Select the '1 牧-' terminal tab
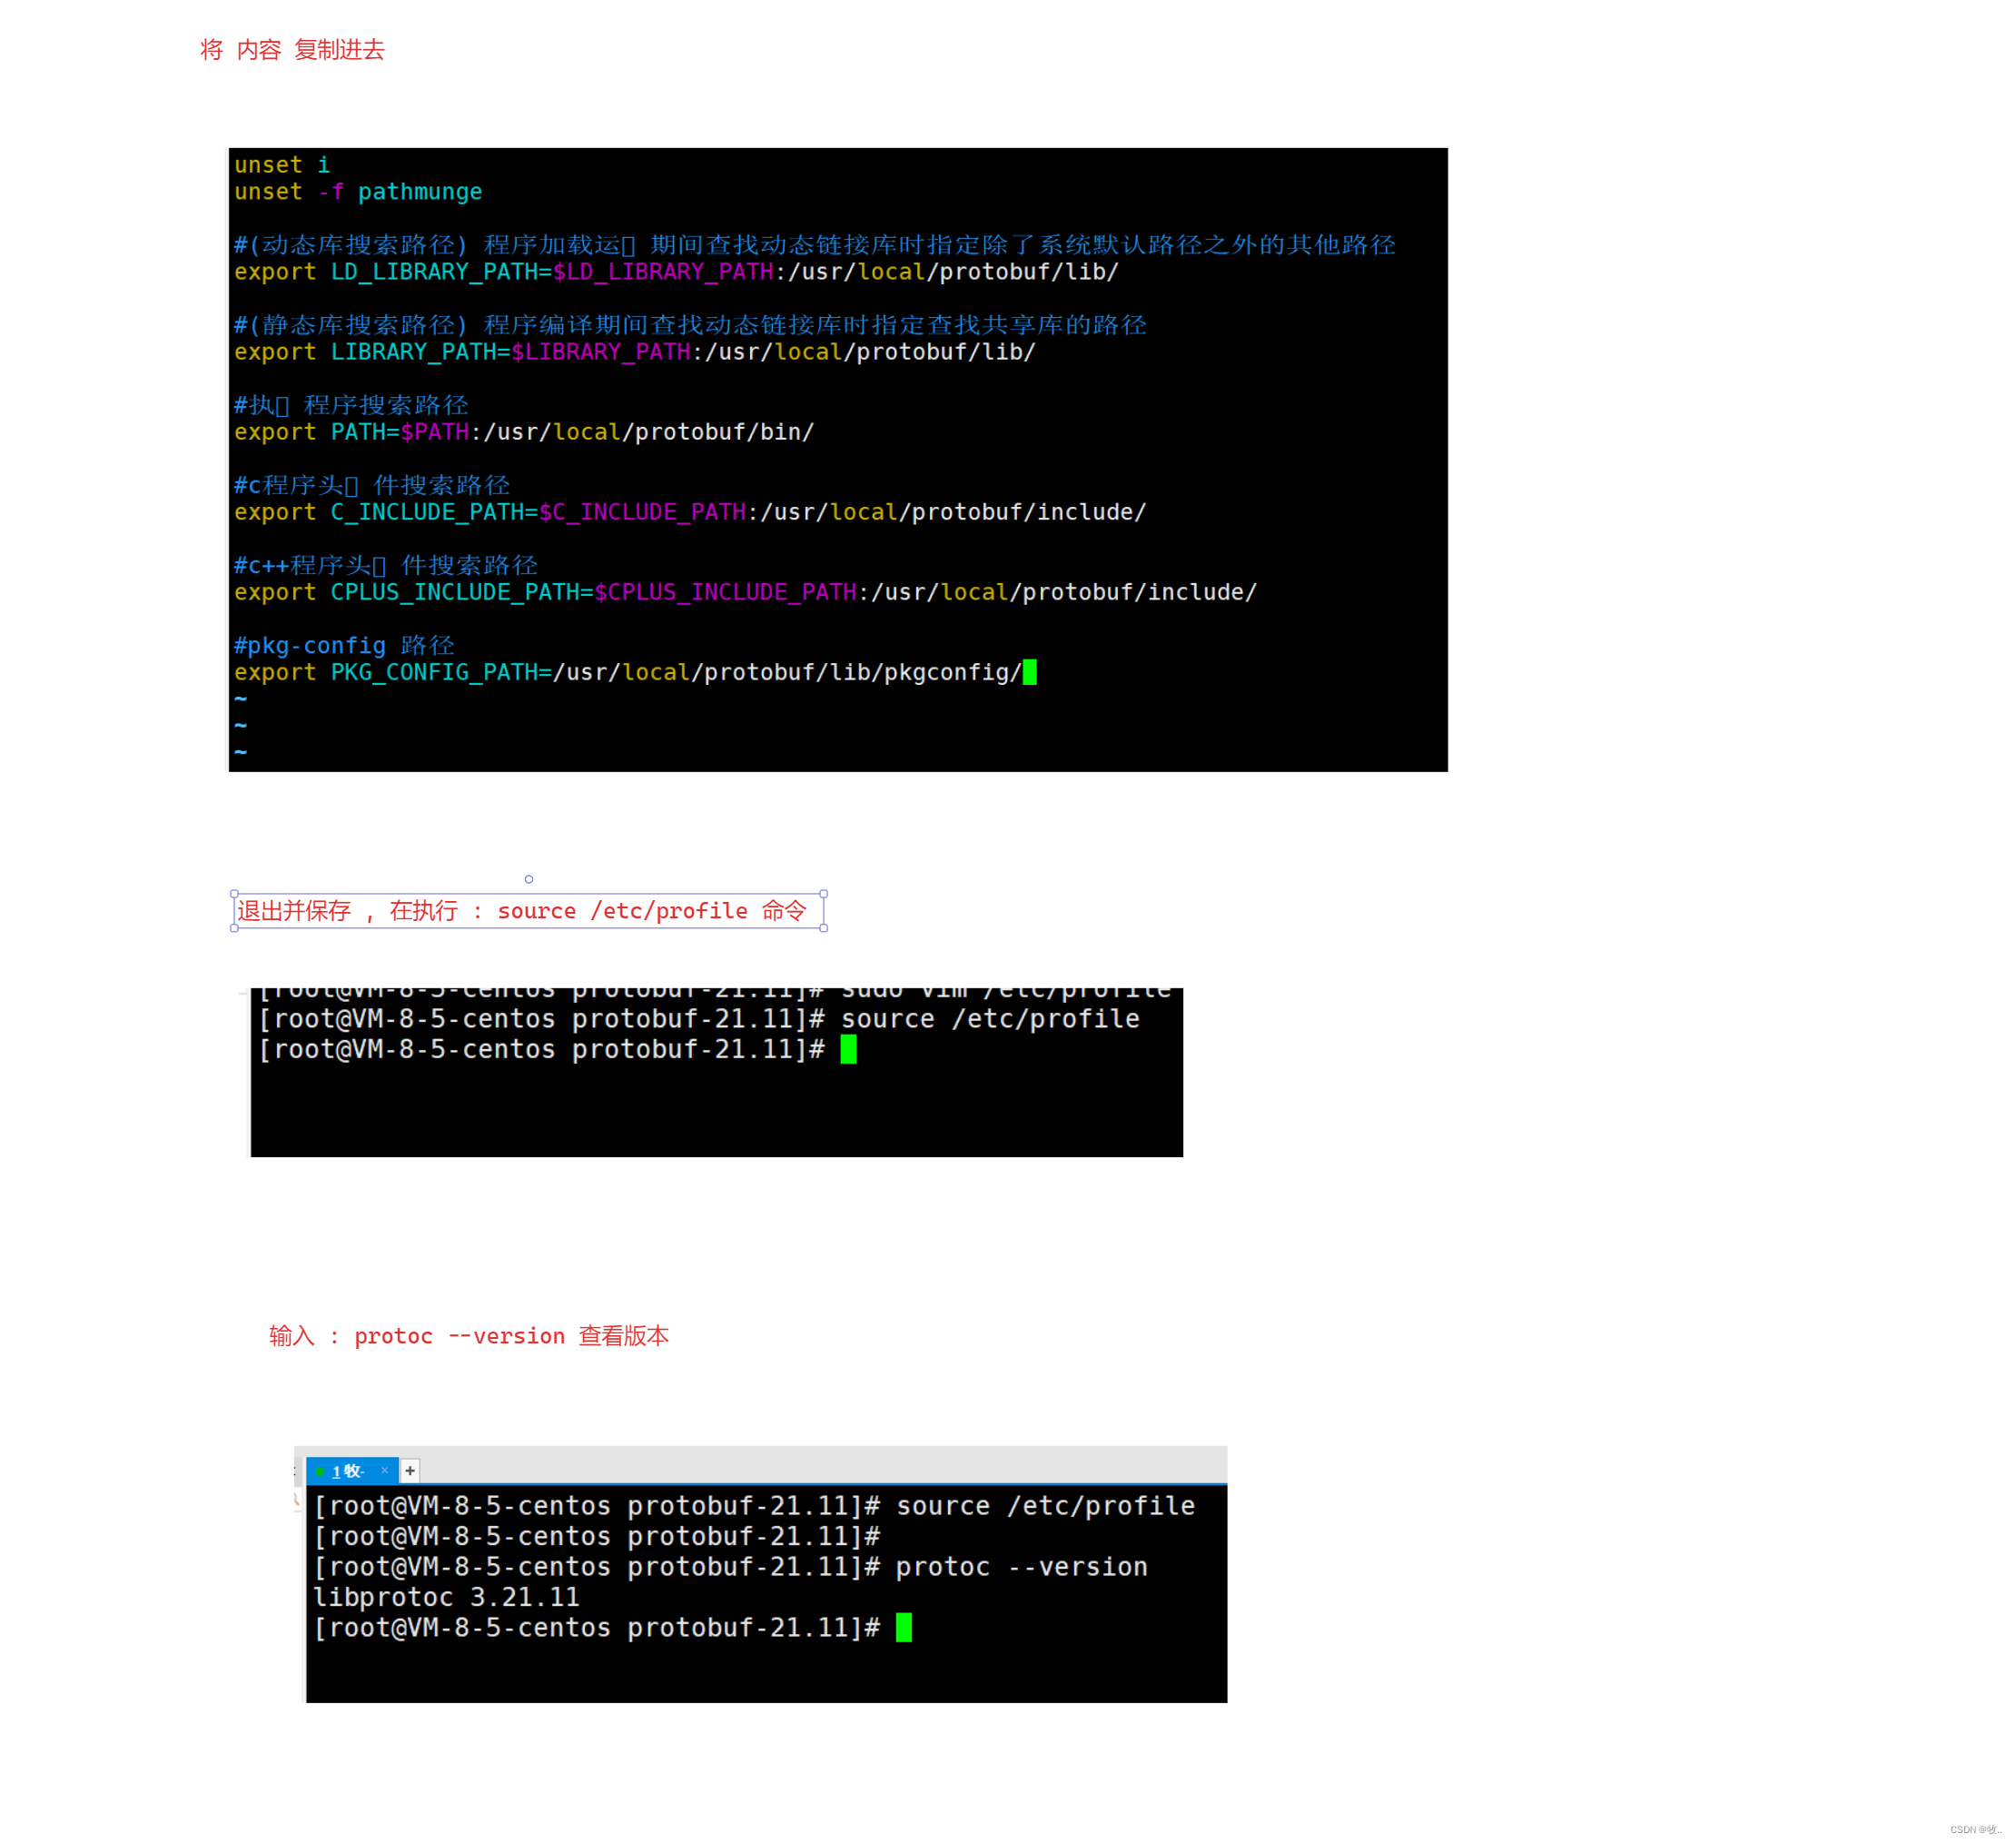 [349, 1471]
